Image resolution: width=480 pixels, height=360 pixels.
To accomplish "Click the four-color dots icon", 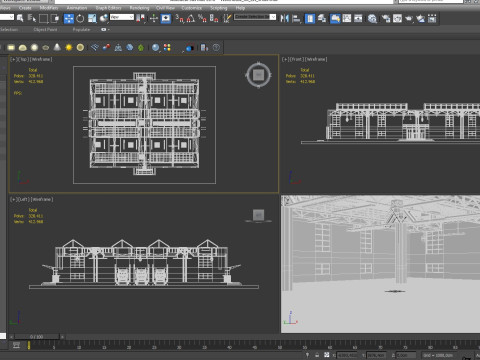I will coord(167,47).
